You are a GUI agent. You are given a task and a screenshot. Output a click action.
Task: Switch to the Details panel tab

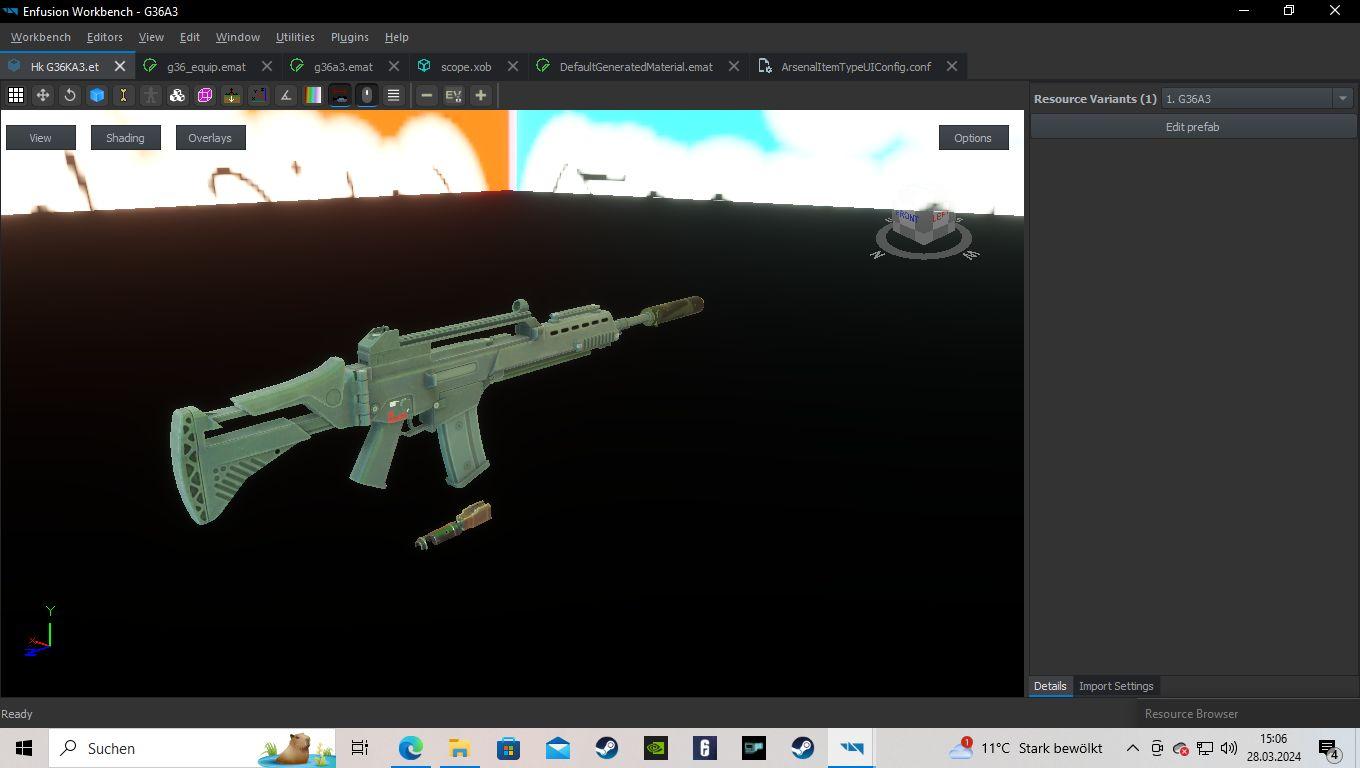point(1050,686)
